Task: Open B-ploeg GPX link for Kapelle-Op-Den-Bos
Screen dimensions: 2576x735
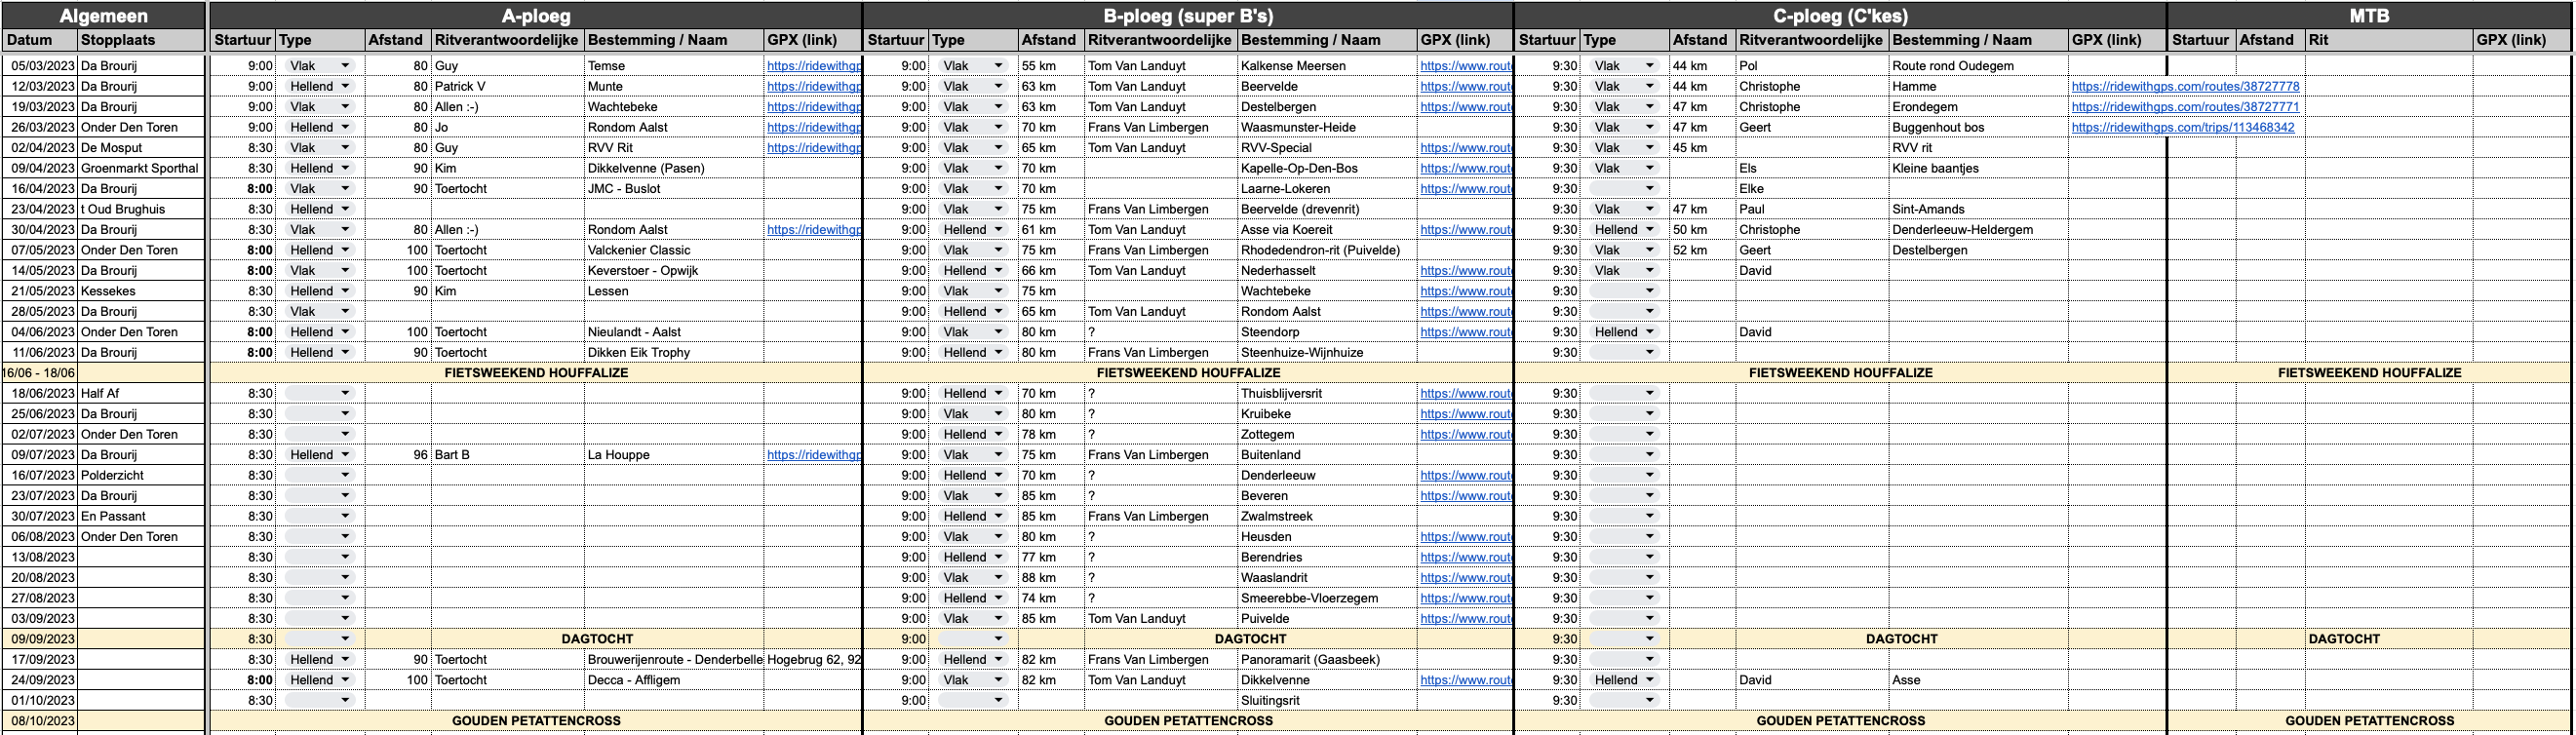Action: click(x=1466, y=168)
